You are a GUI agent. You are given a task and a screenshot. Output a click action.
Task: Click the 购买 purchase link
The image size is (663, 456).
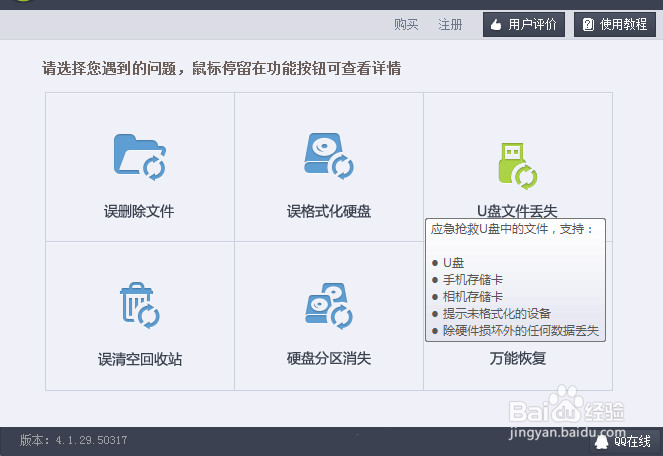(406, 25)
